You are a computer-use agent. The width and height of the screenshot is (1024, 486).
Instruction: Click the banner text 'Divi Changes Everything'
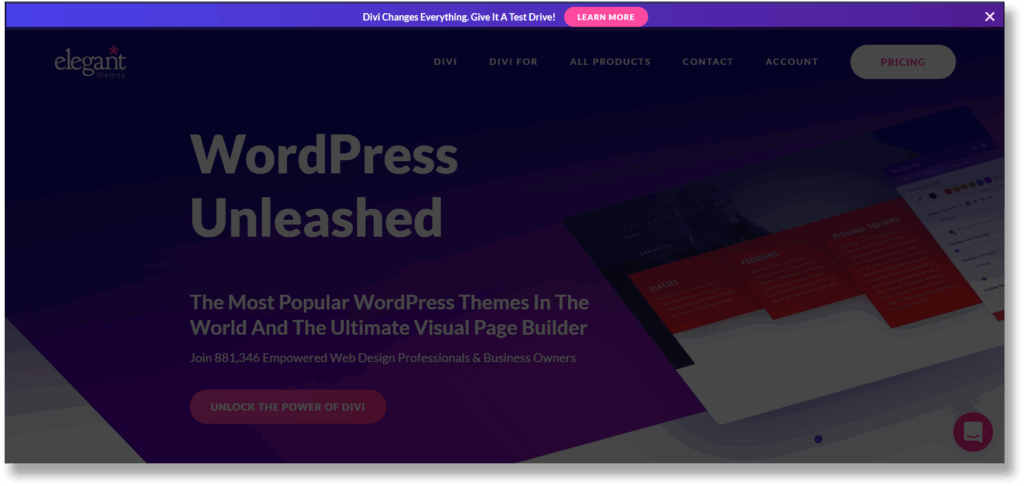click(458, 17)
